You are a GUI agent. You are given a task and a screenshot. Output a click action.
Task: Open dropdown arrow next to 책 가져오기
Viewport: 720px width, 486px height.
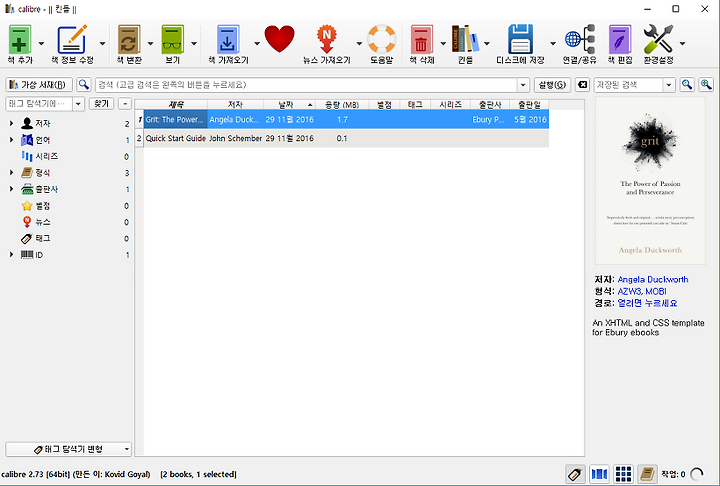tap(257, 44)
